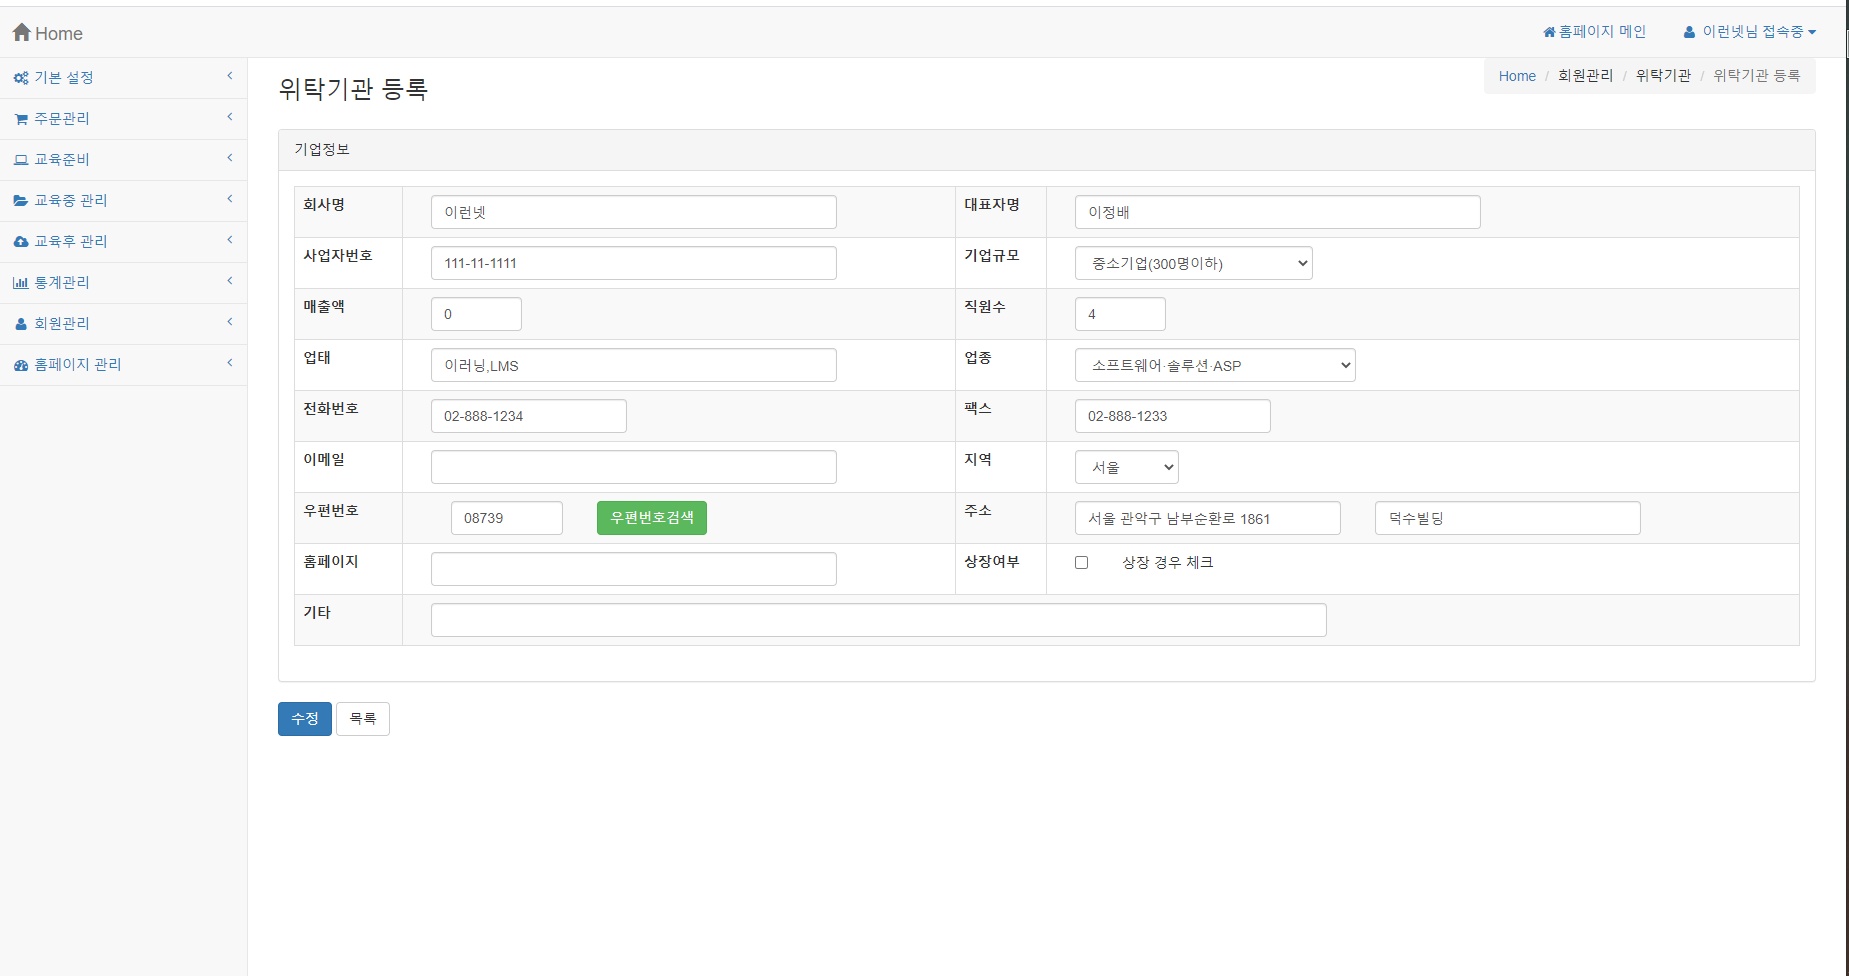Tick the 상장 경우 체크 checkbox
Screen dimensions: 1849x976
[x=1081, y=562]
